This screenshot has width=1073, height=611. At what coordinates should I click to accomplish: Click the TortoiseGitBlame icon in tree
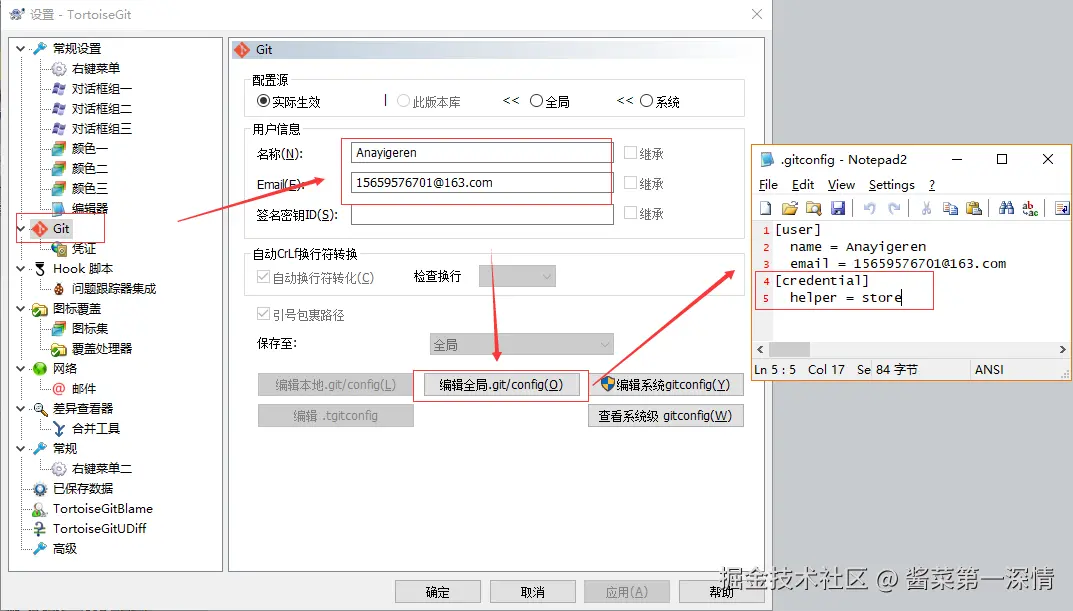40,509
